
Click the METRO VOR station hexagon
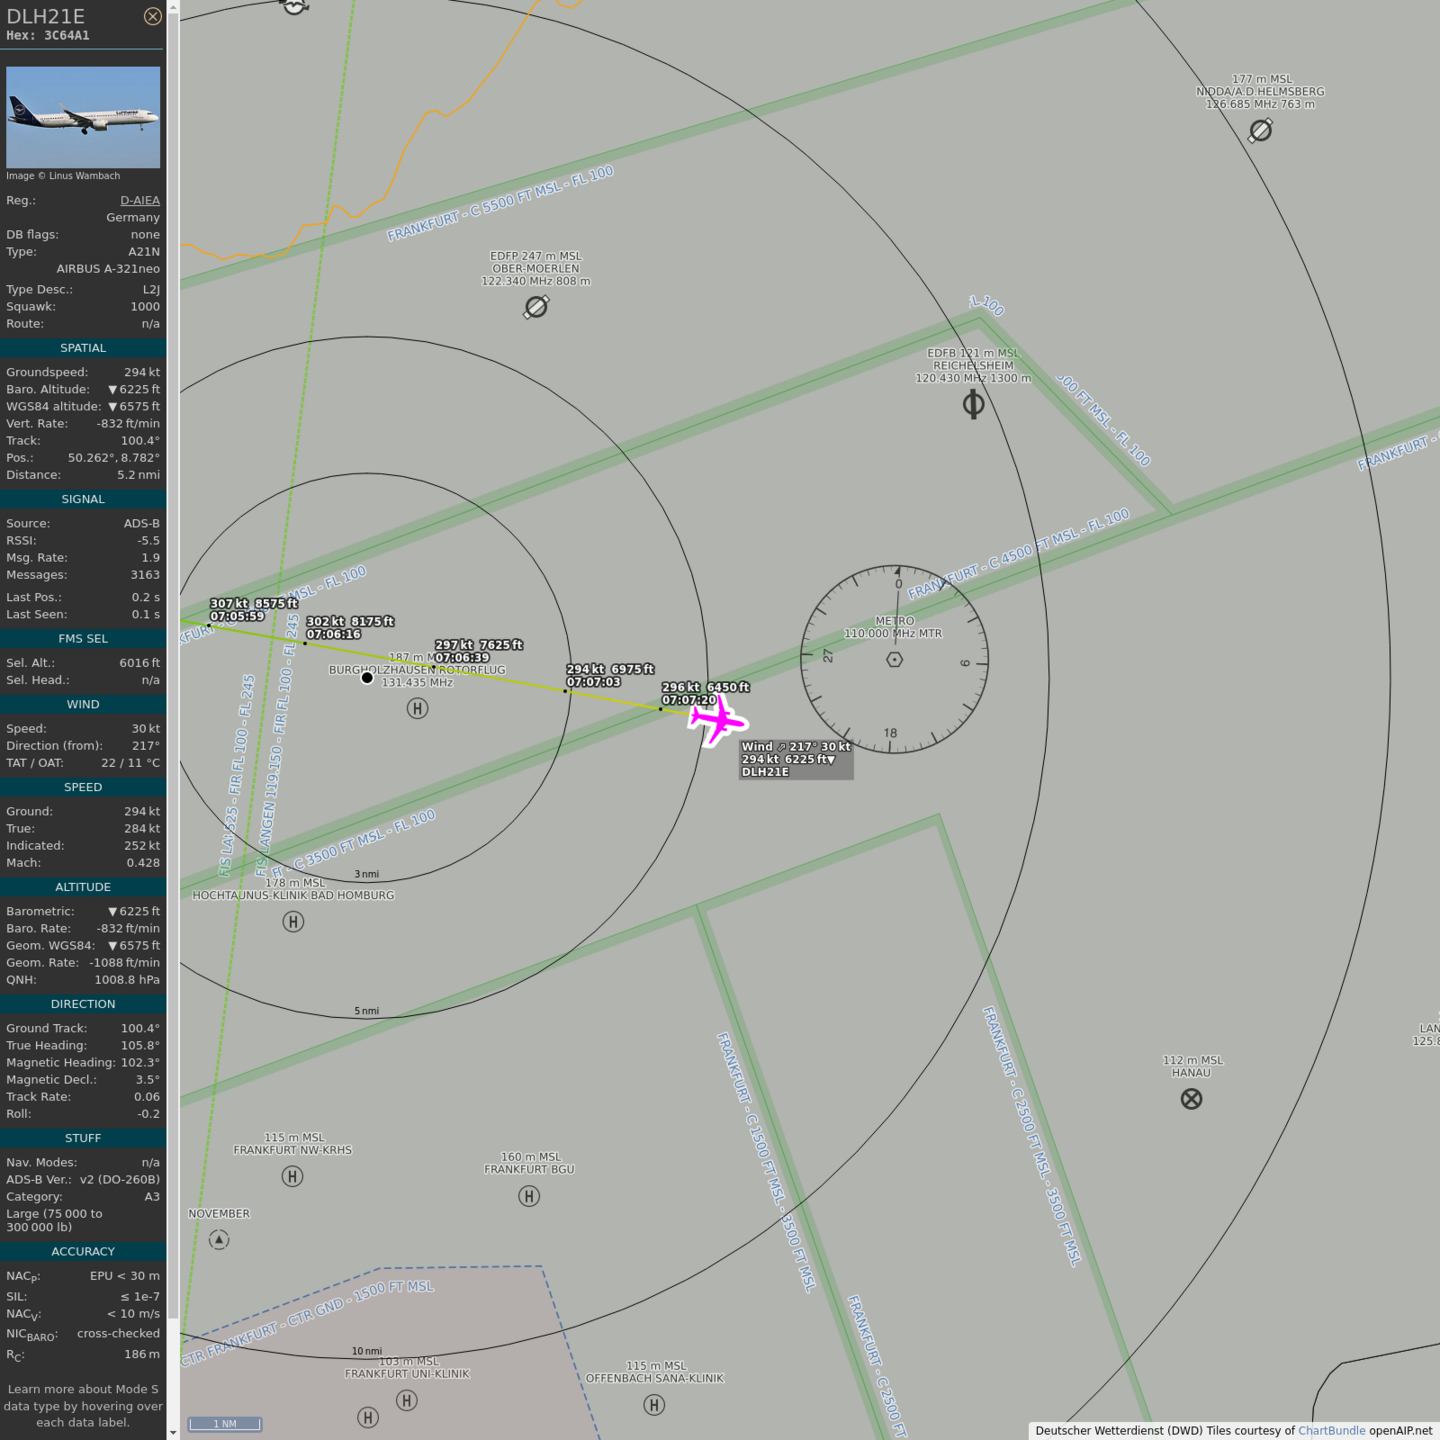[895, 659]
